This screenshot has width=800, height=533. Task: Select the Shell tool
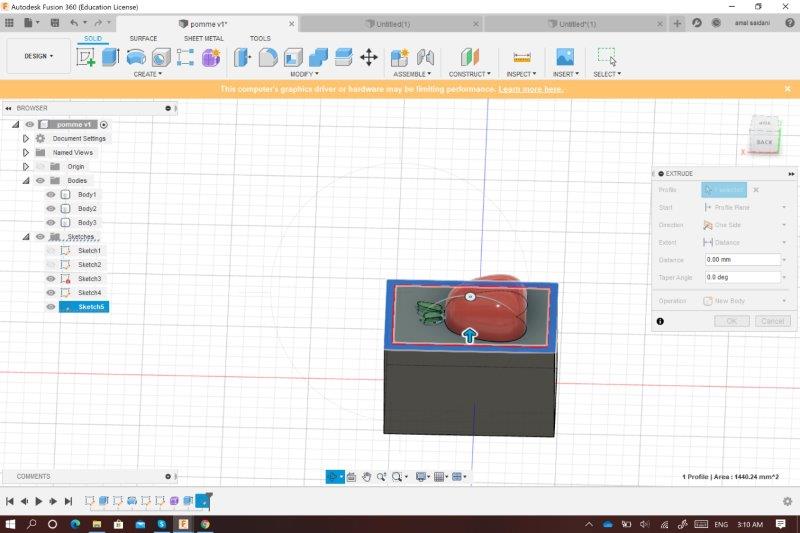coord(293,57)
